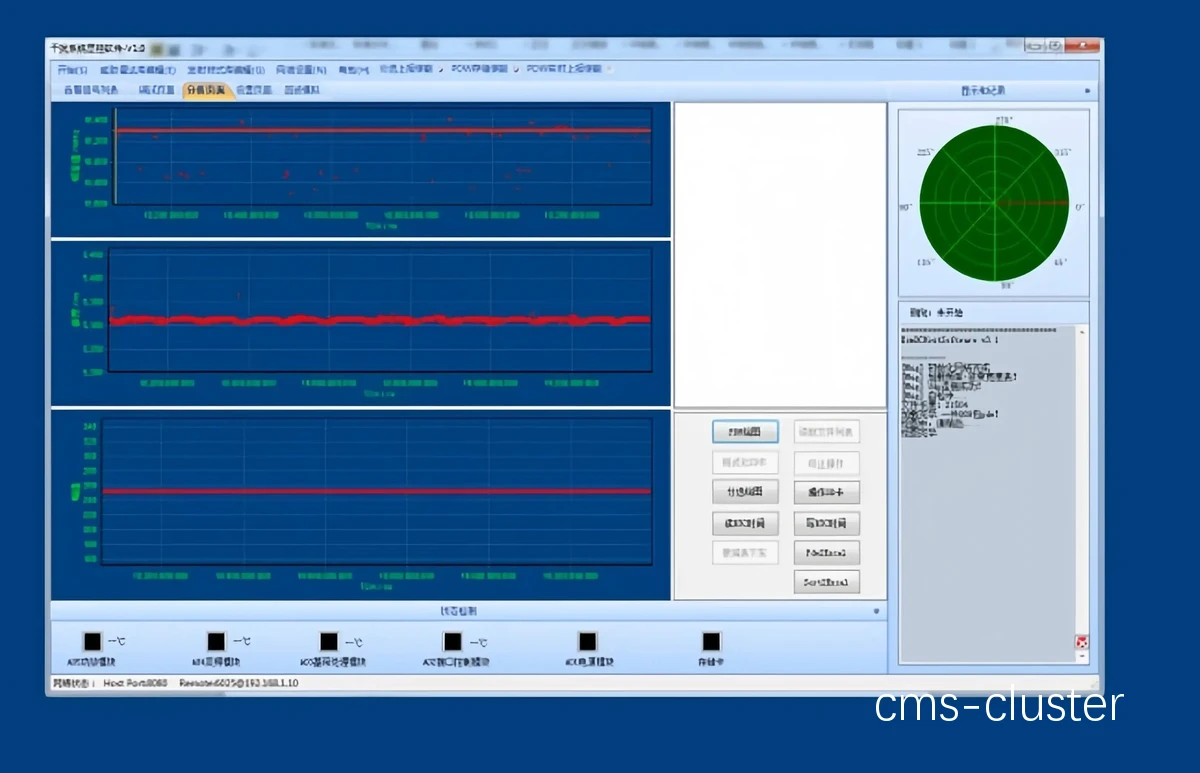1200x773 pixels.
Task: Open the 帮助(H) menu
Action: pos(353,70)
